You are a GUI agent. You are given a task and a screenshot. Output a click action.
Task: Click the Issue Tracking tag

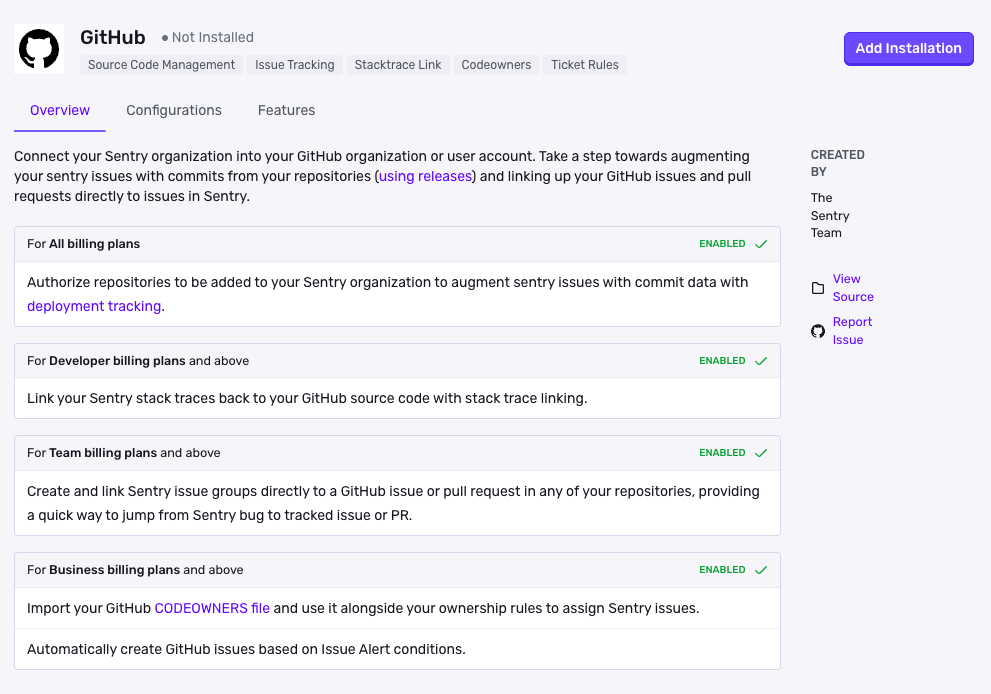295,65
